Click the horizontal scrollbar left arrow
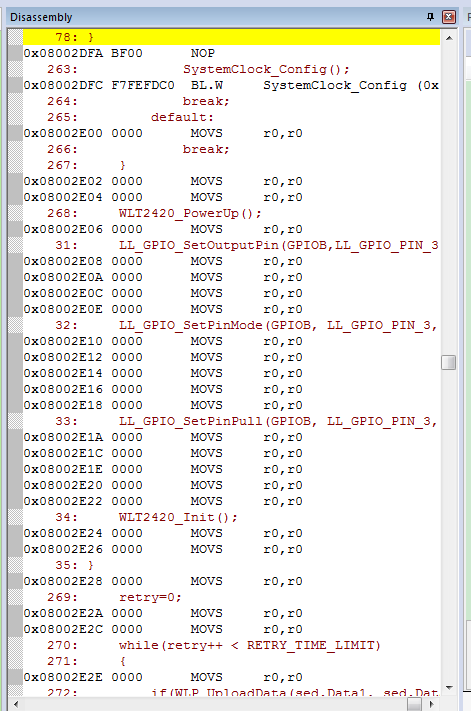471x711 pixels. click(x=16, y=704)
